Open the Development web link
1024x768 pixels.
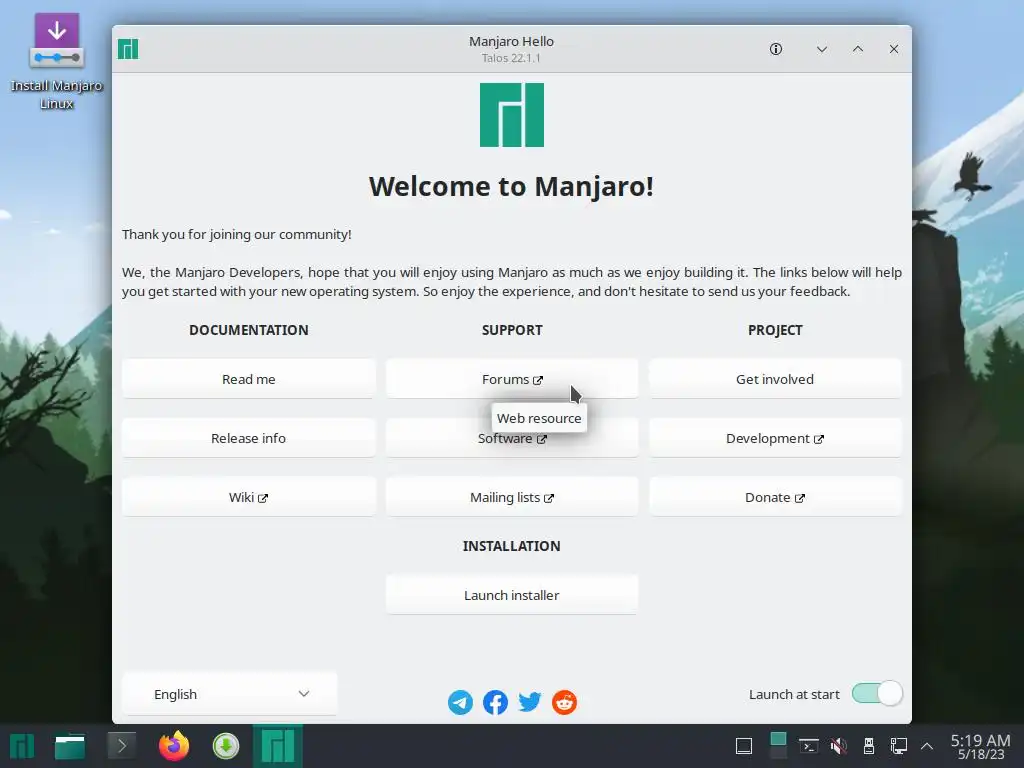pos(775,438)
